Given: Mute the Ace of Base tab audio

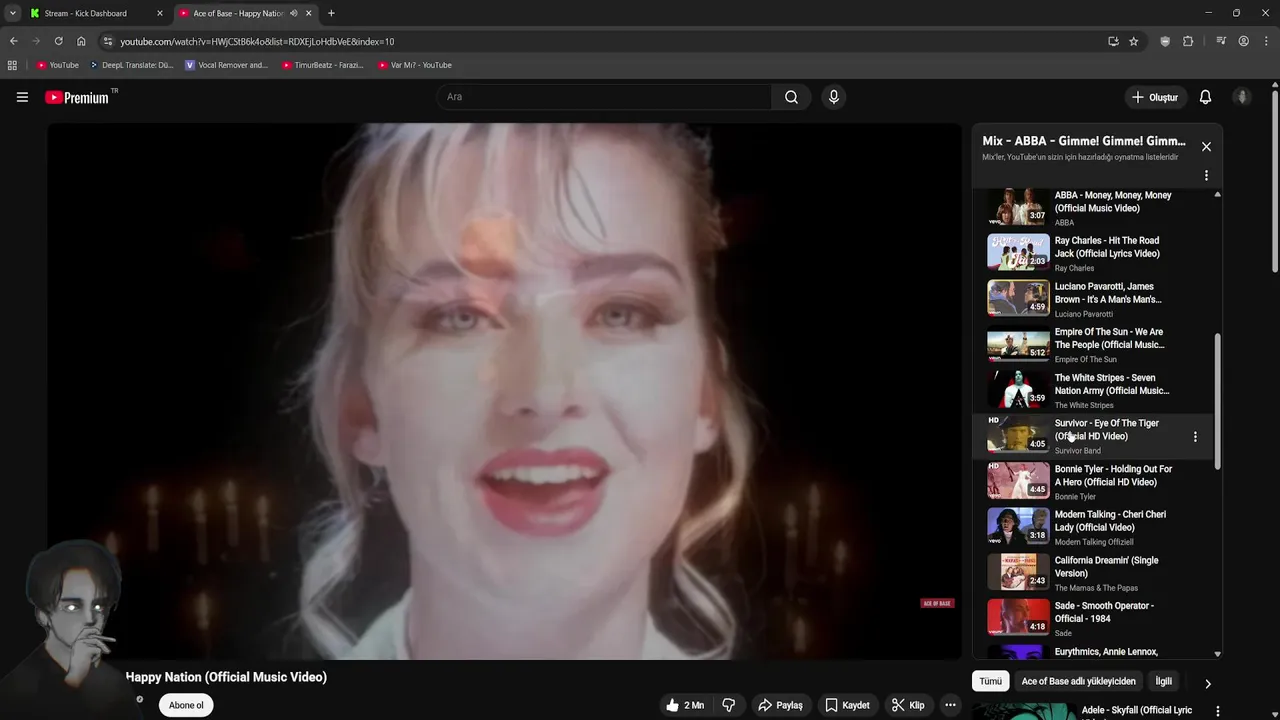Looking at the screenshot, I should click(293, 13).
